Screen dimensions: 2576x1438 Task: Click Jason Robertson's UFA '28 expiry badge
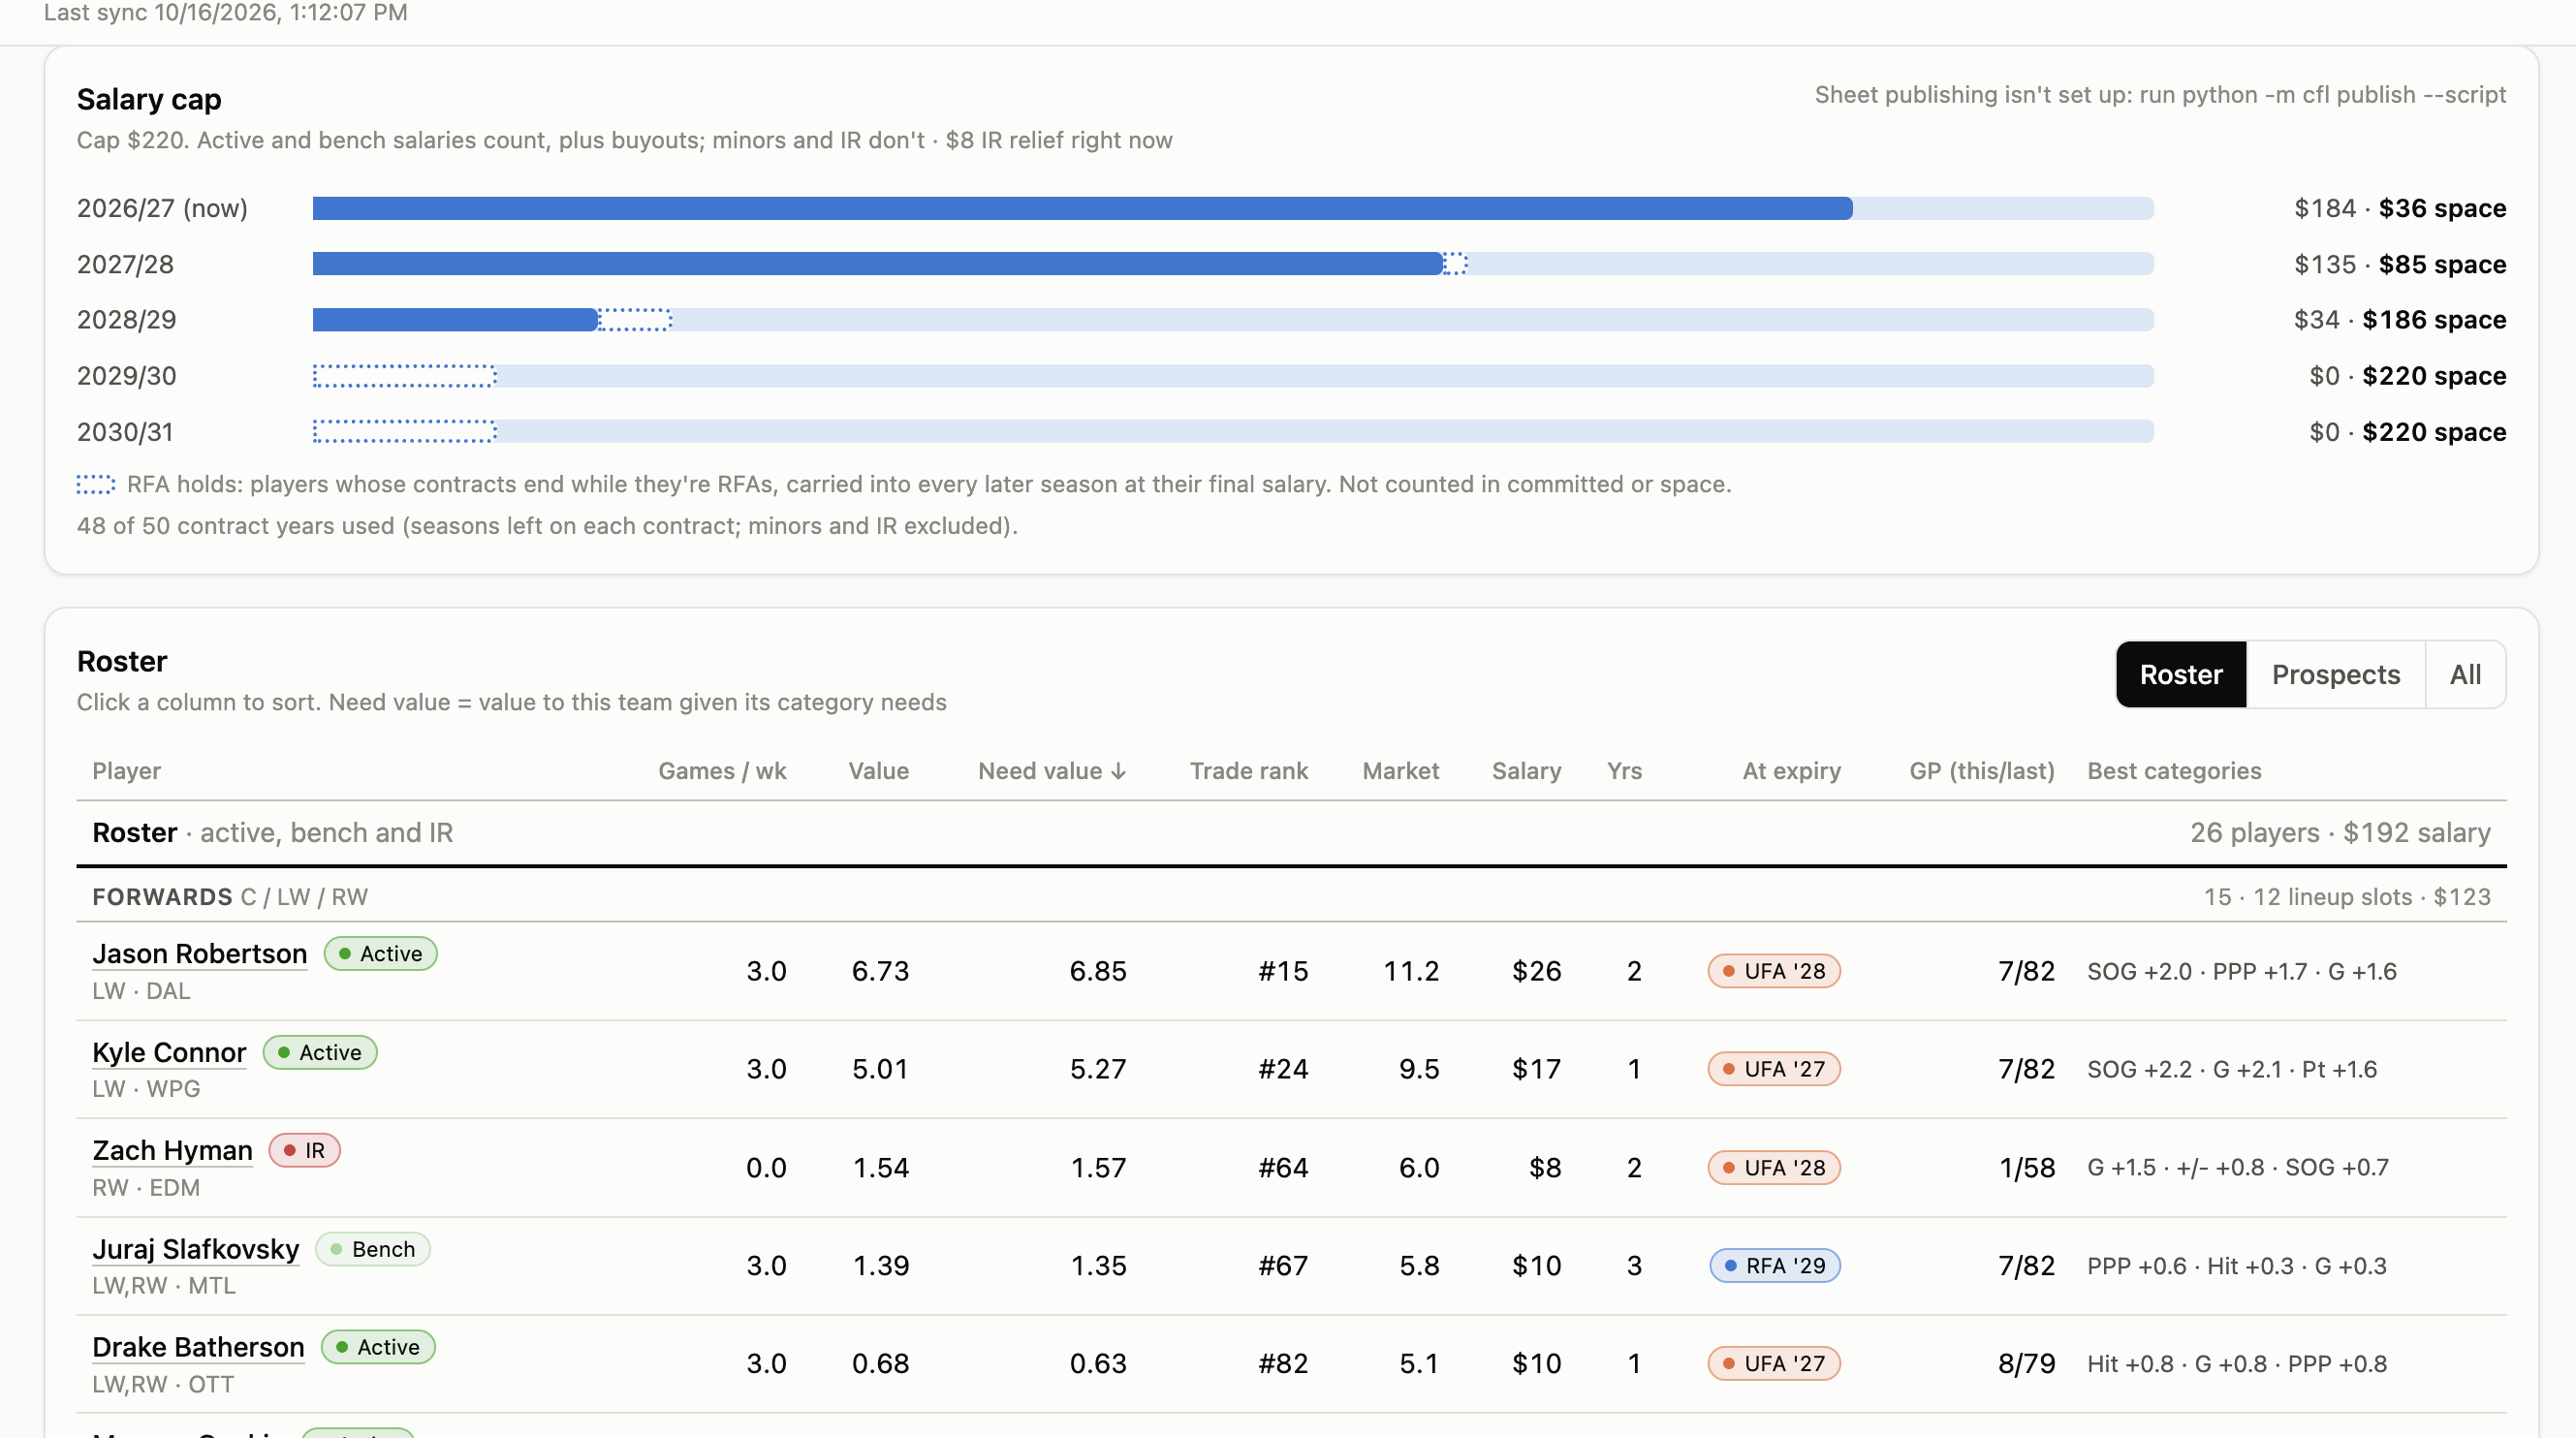[1774, 971]
